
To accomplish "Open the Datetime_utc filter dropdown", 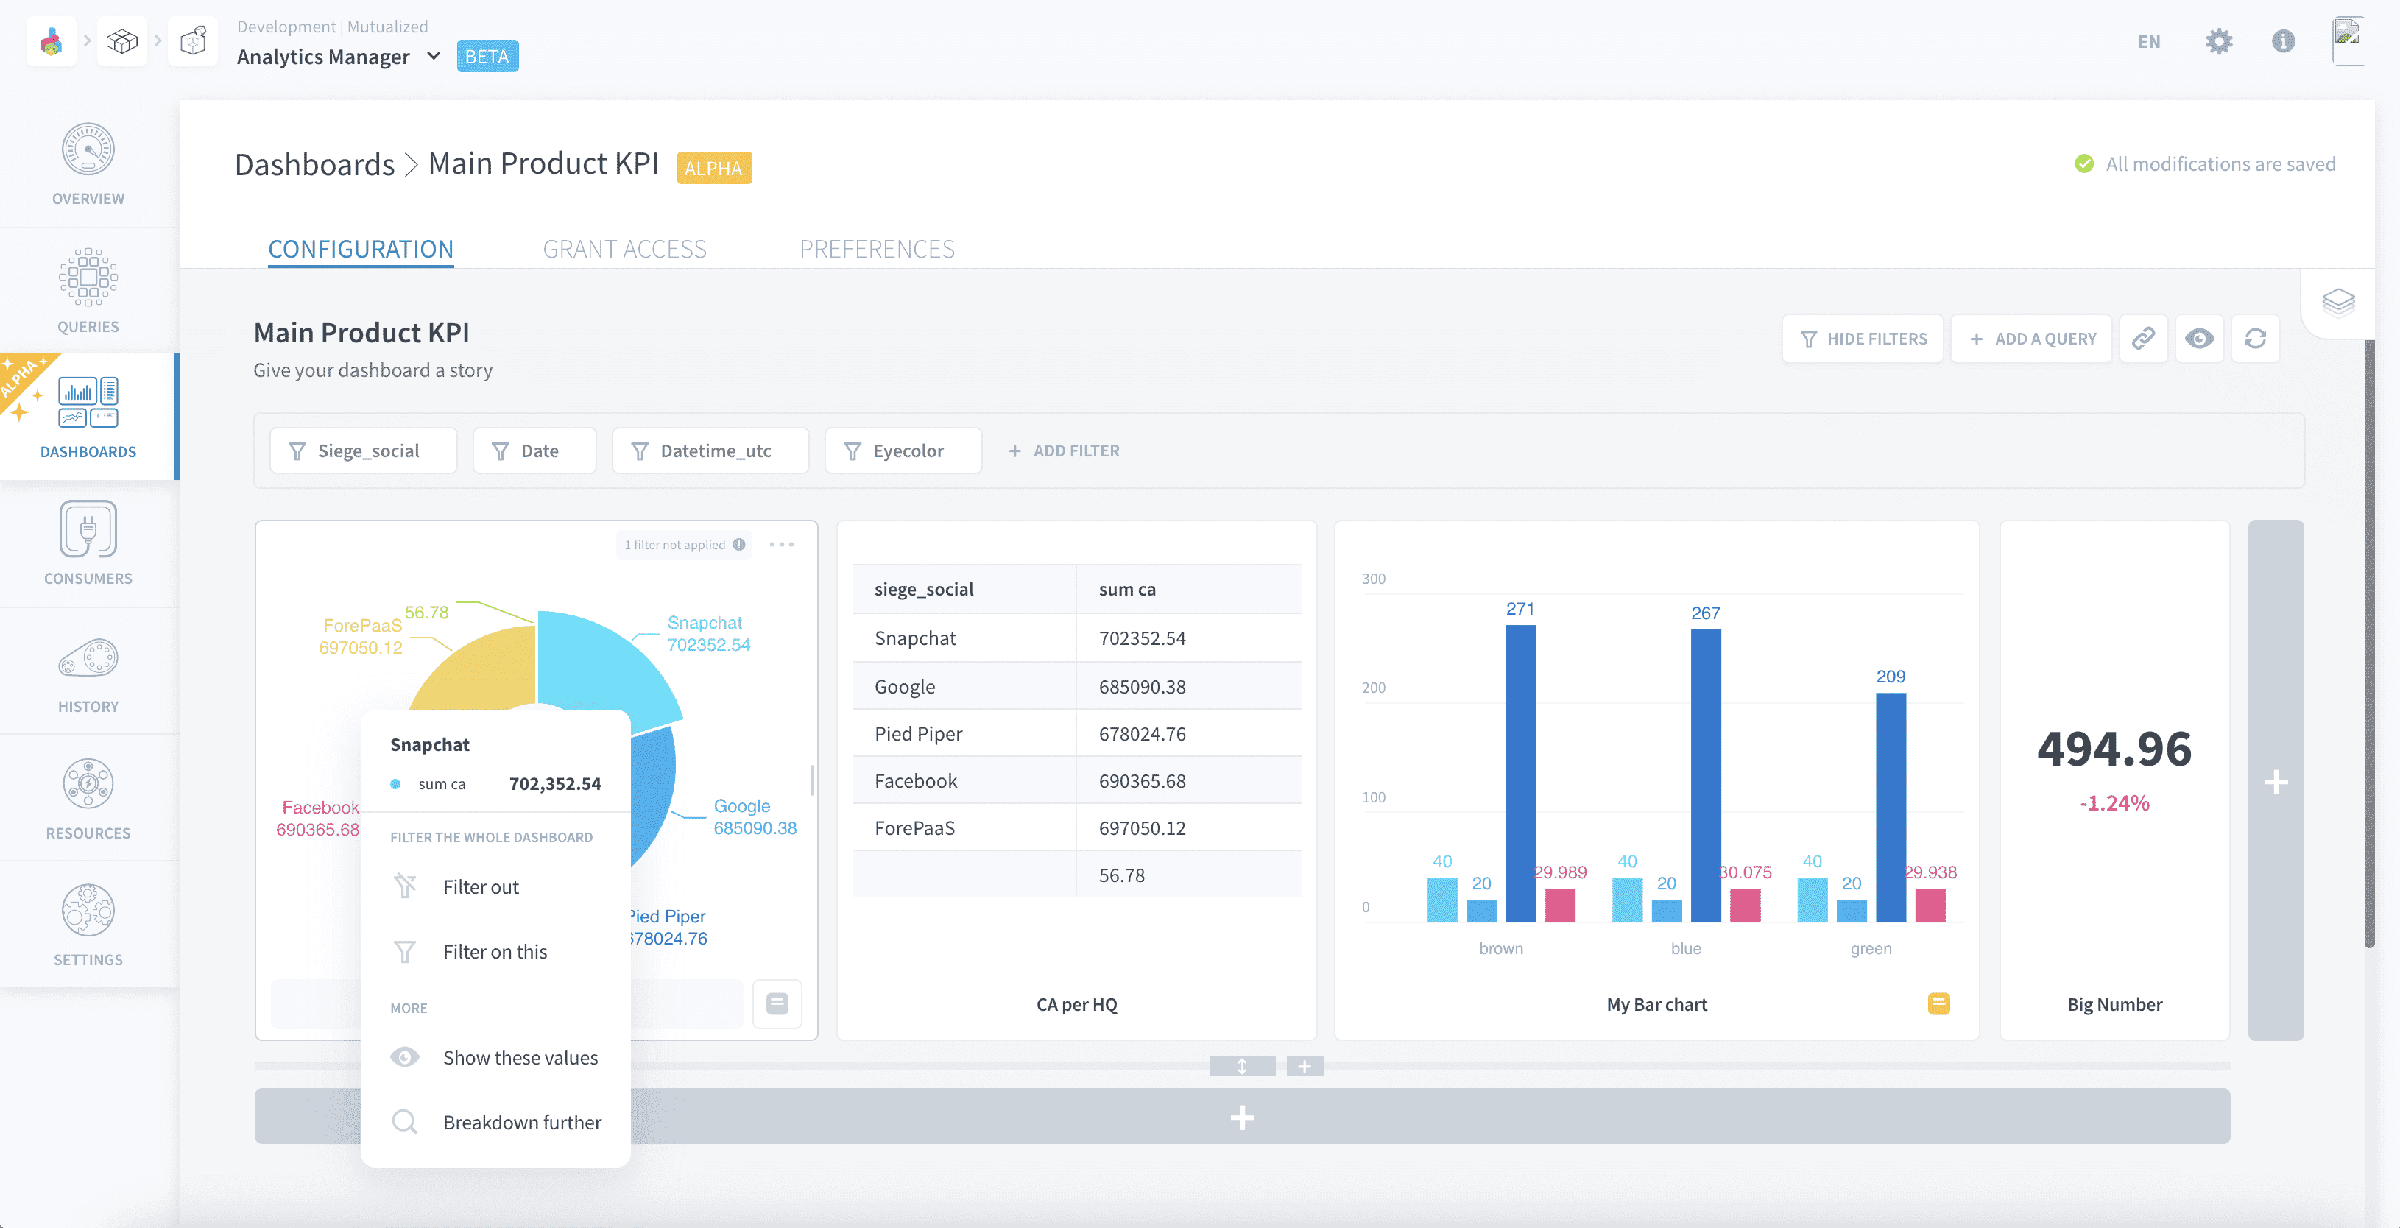I will coord(710,451).
